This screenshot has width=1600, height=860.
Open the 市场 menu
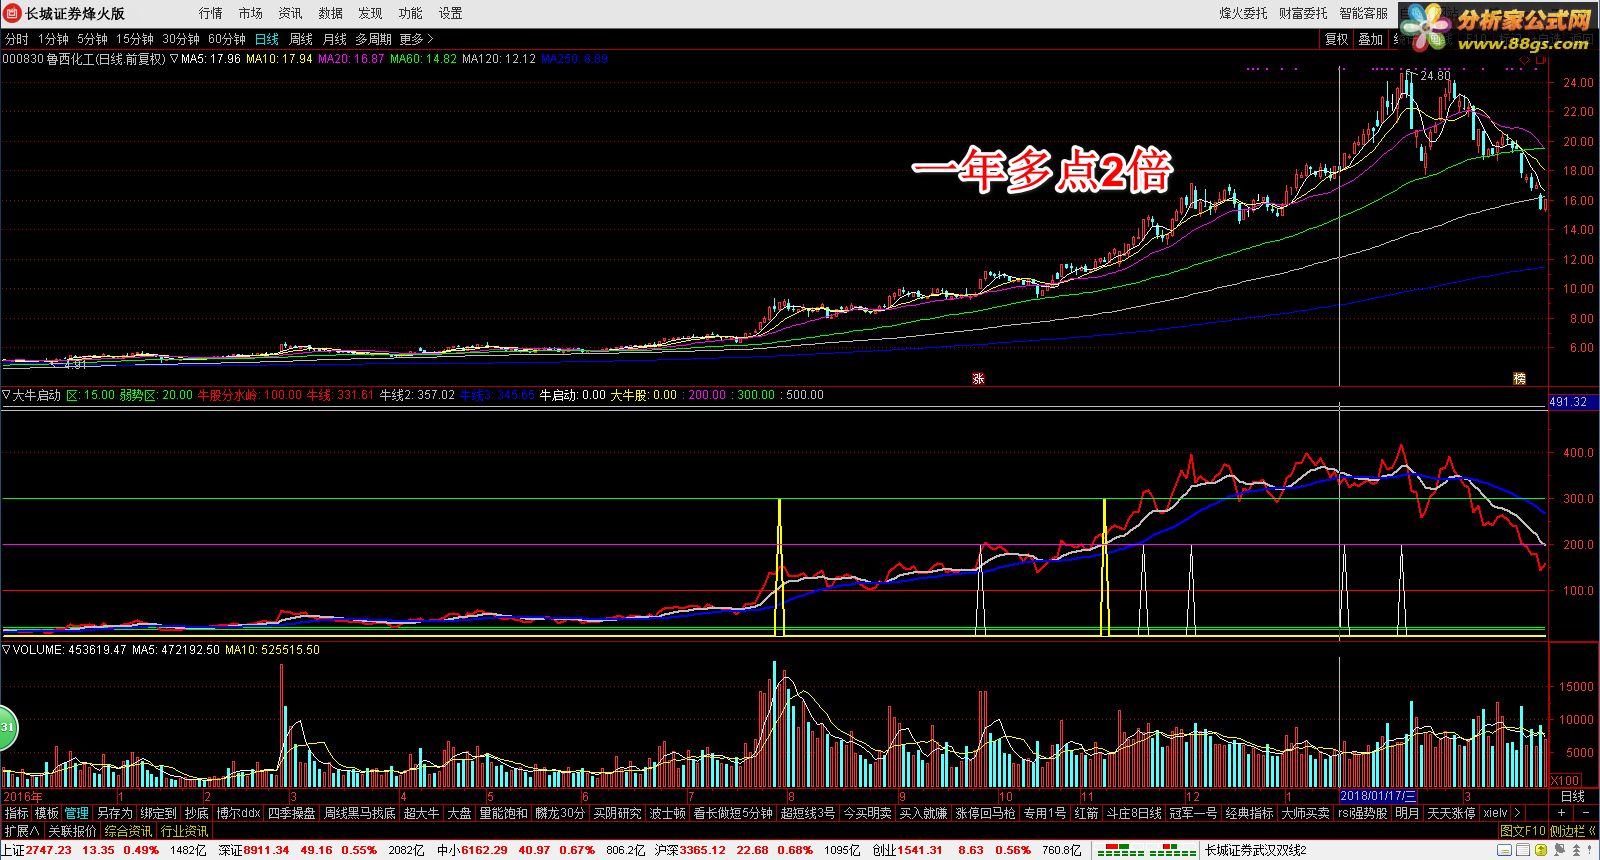250,13
